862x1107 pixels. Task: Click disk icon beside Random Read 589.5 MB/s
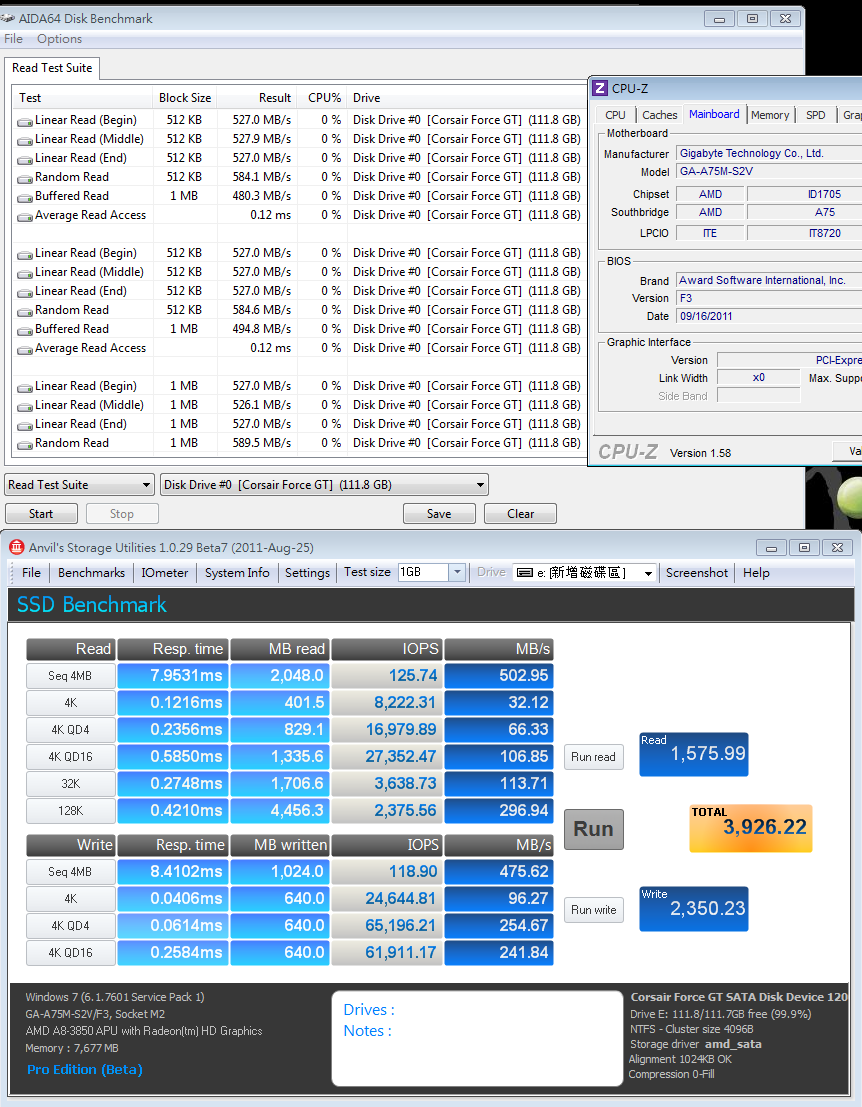(x=25, y=444)
